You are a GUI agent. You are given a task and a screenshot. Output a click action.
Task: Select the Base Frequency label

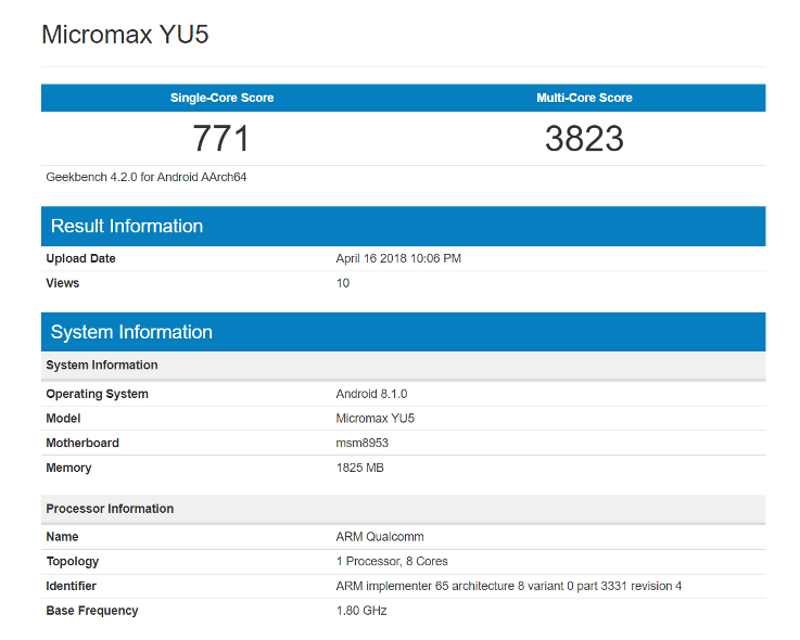tap(92, 610)
